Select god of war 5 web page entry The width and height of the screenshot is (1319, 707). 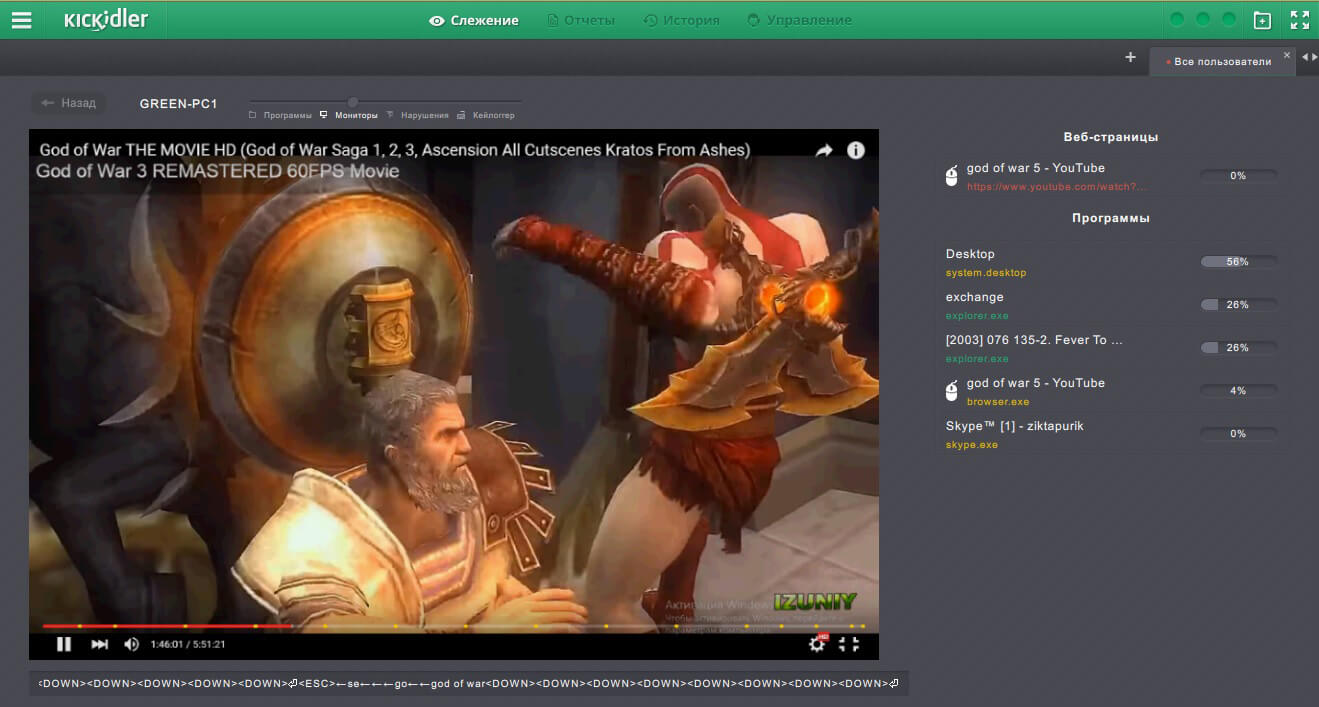(1036, 168)
